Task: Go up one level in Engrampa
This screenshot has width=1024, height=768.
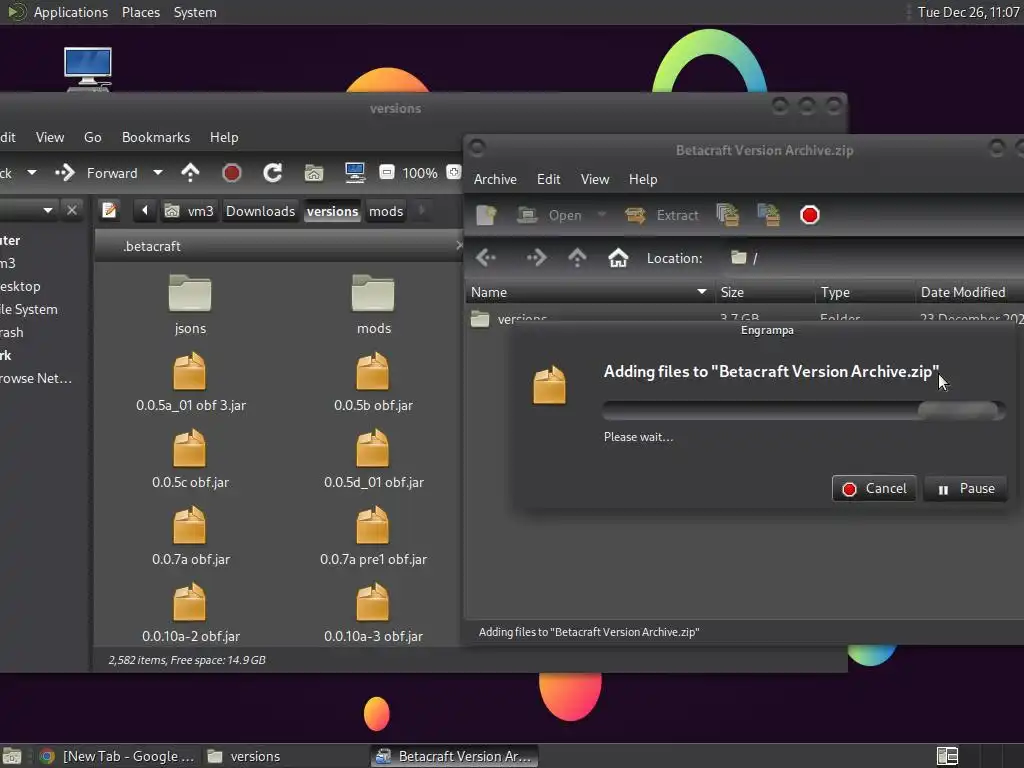Action: click(x=577, y=258)
